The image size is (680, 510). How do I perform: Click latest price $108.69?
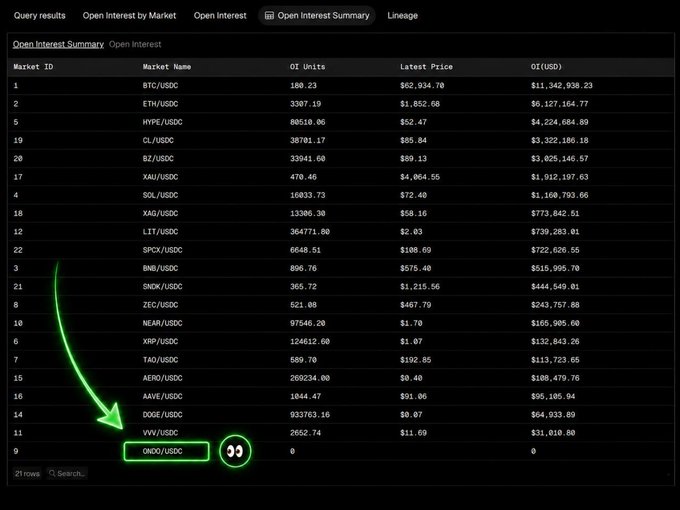[x=415, y=250]
